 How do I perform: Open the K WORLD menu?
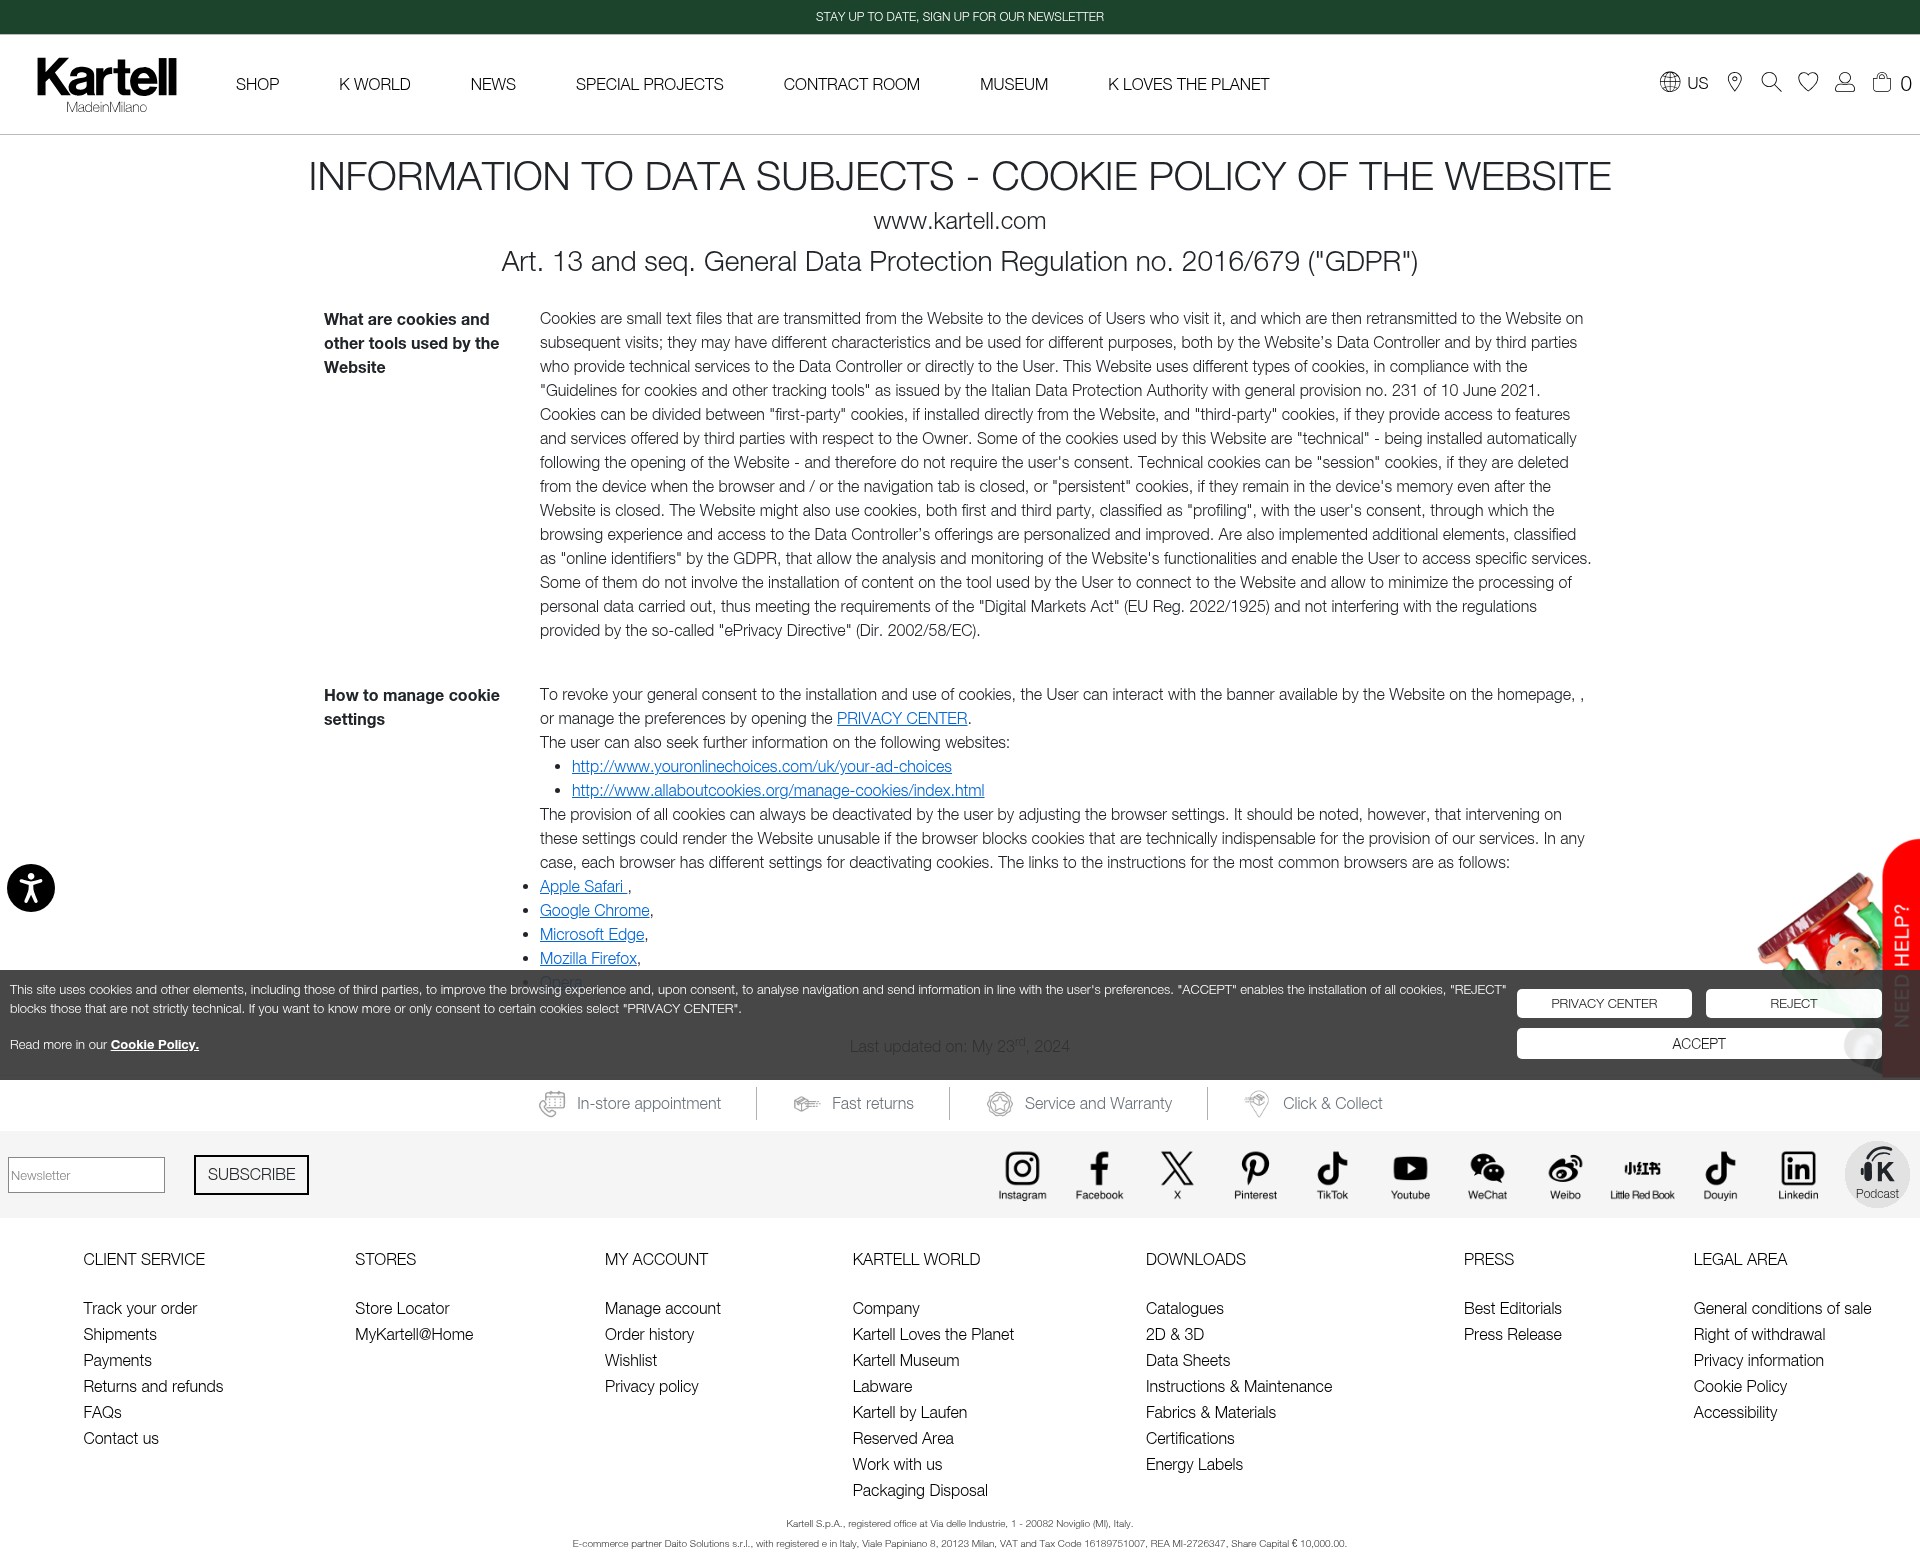[375, 84]
